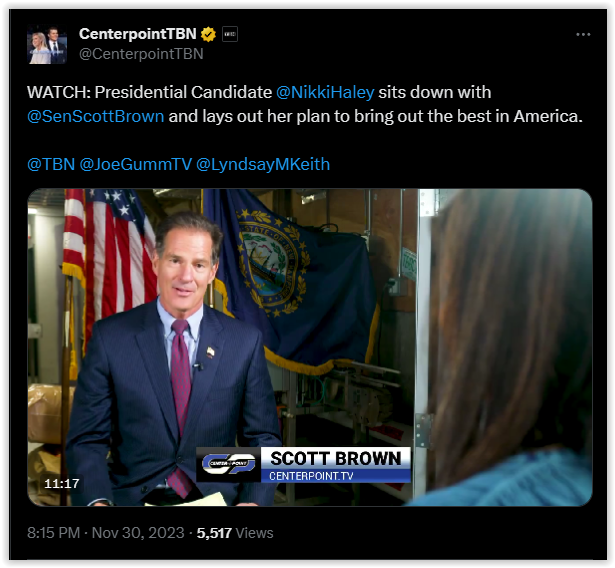Click the CENTERPOINT.TV caption text

tap(311, 476)
